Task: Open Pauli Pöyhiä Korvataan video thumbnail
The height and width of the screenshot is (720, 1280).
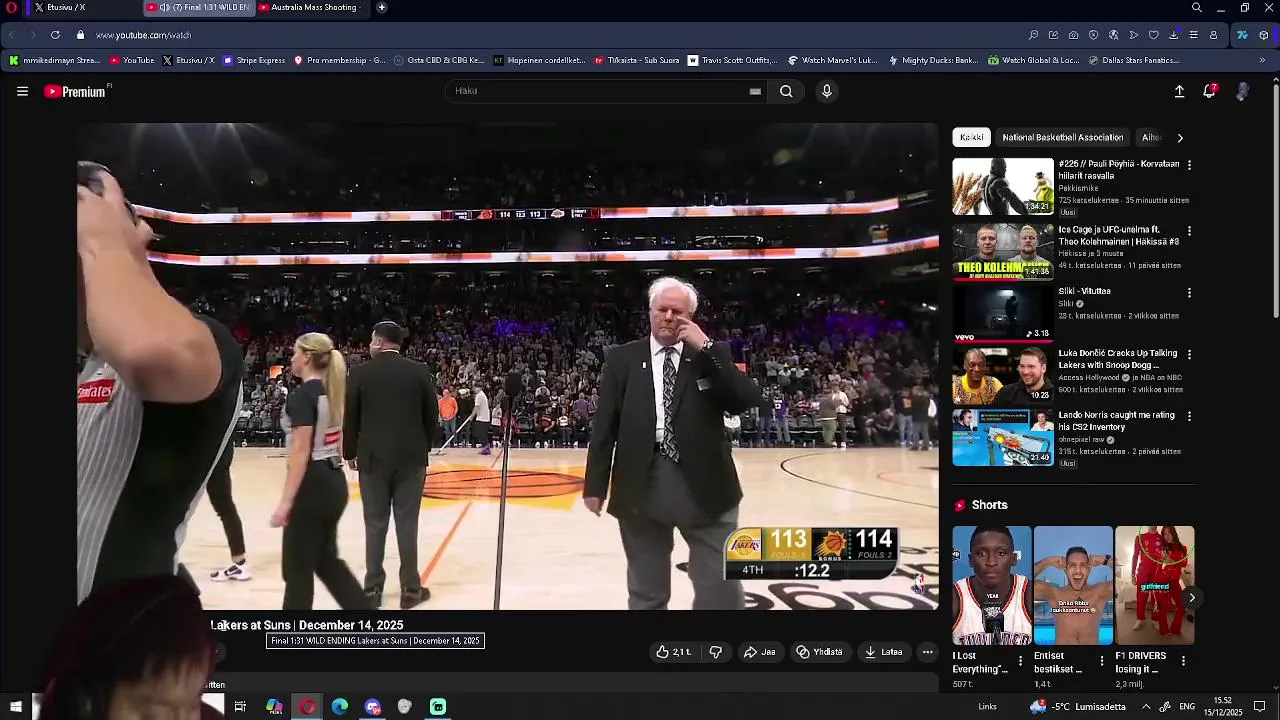Action: [x=1003, y=186]
